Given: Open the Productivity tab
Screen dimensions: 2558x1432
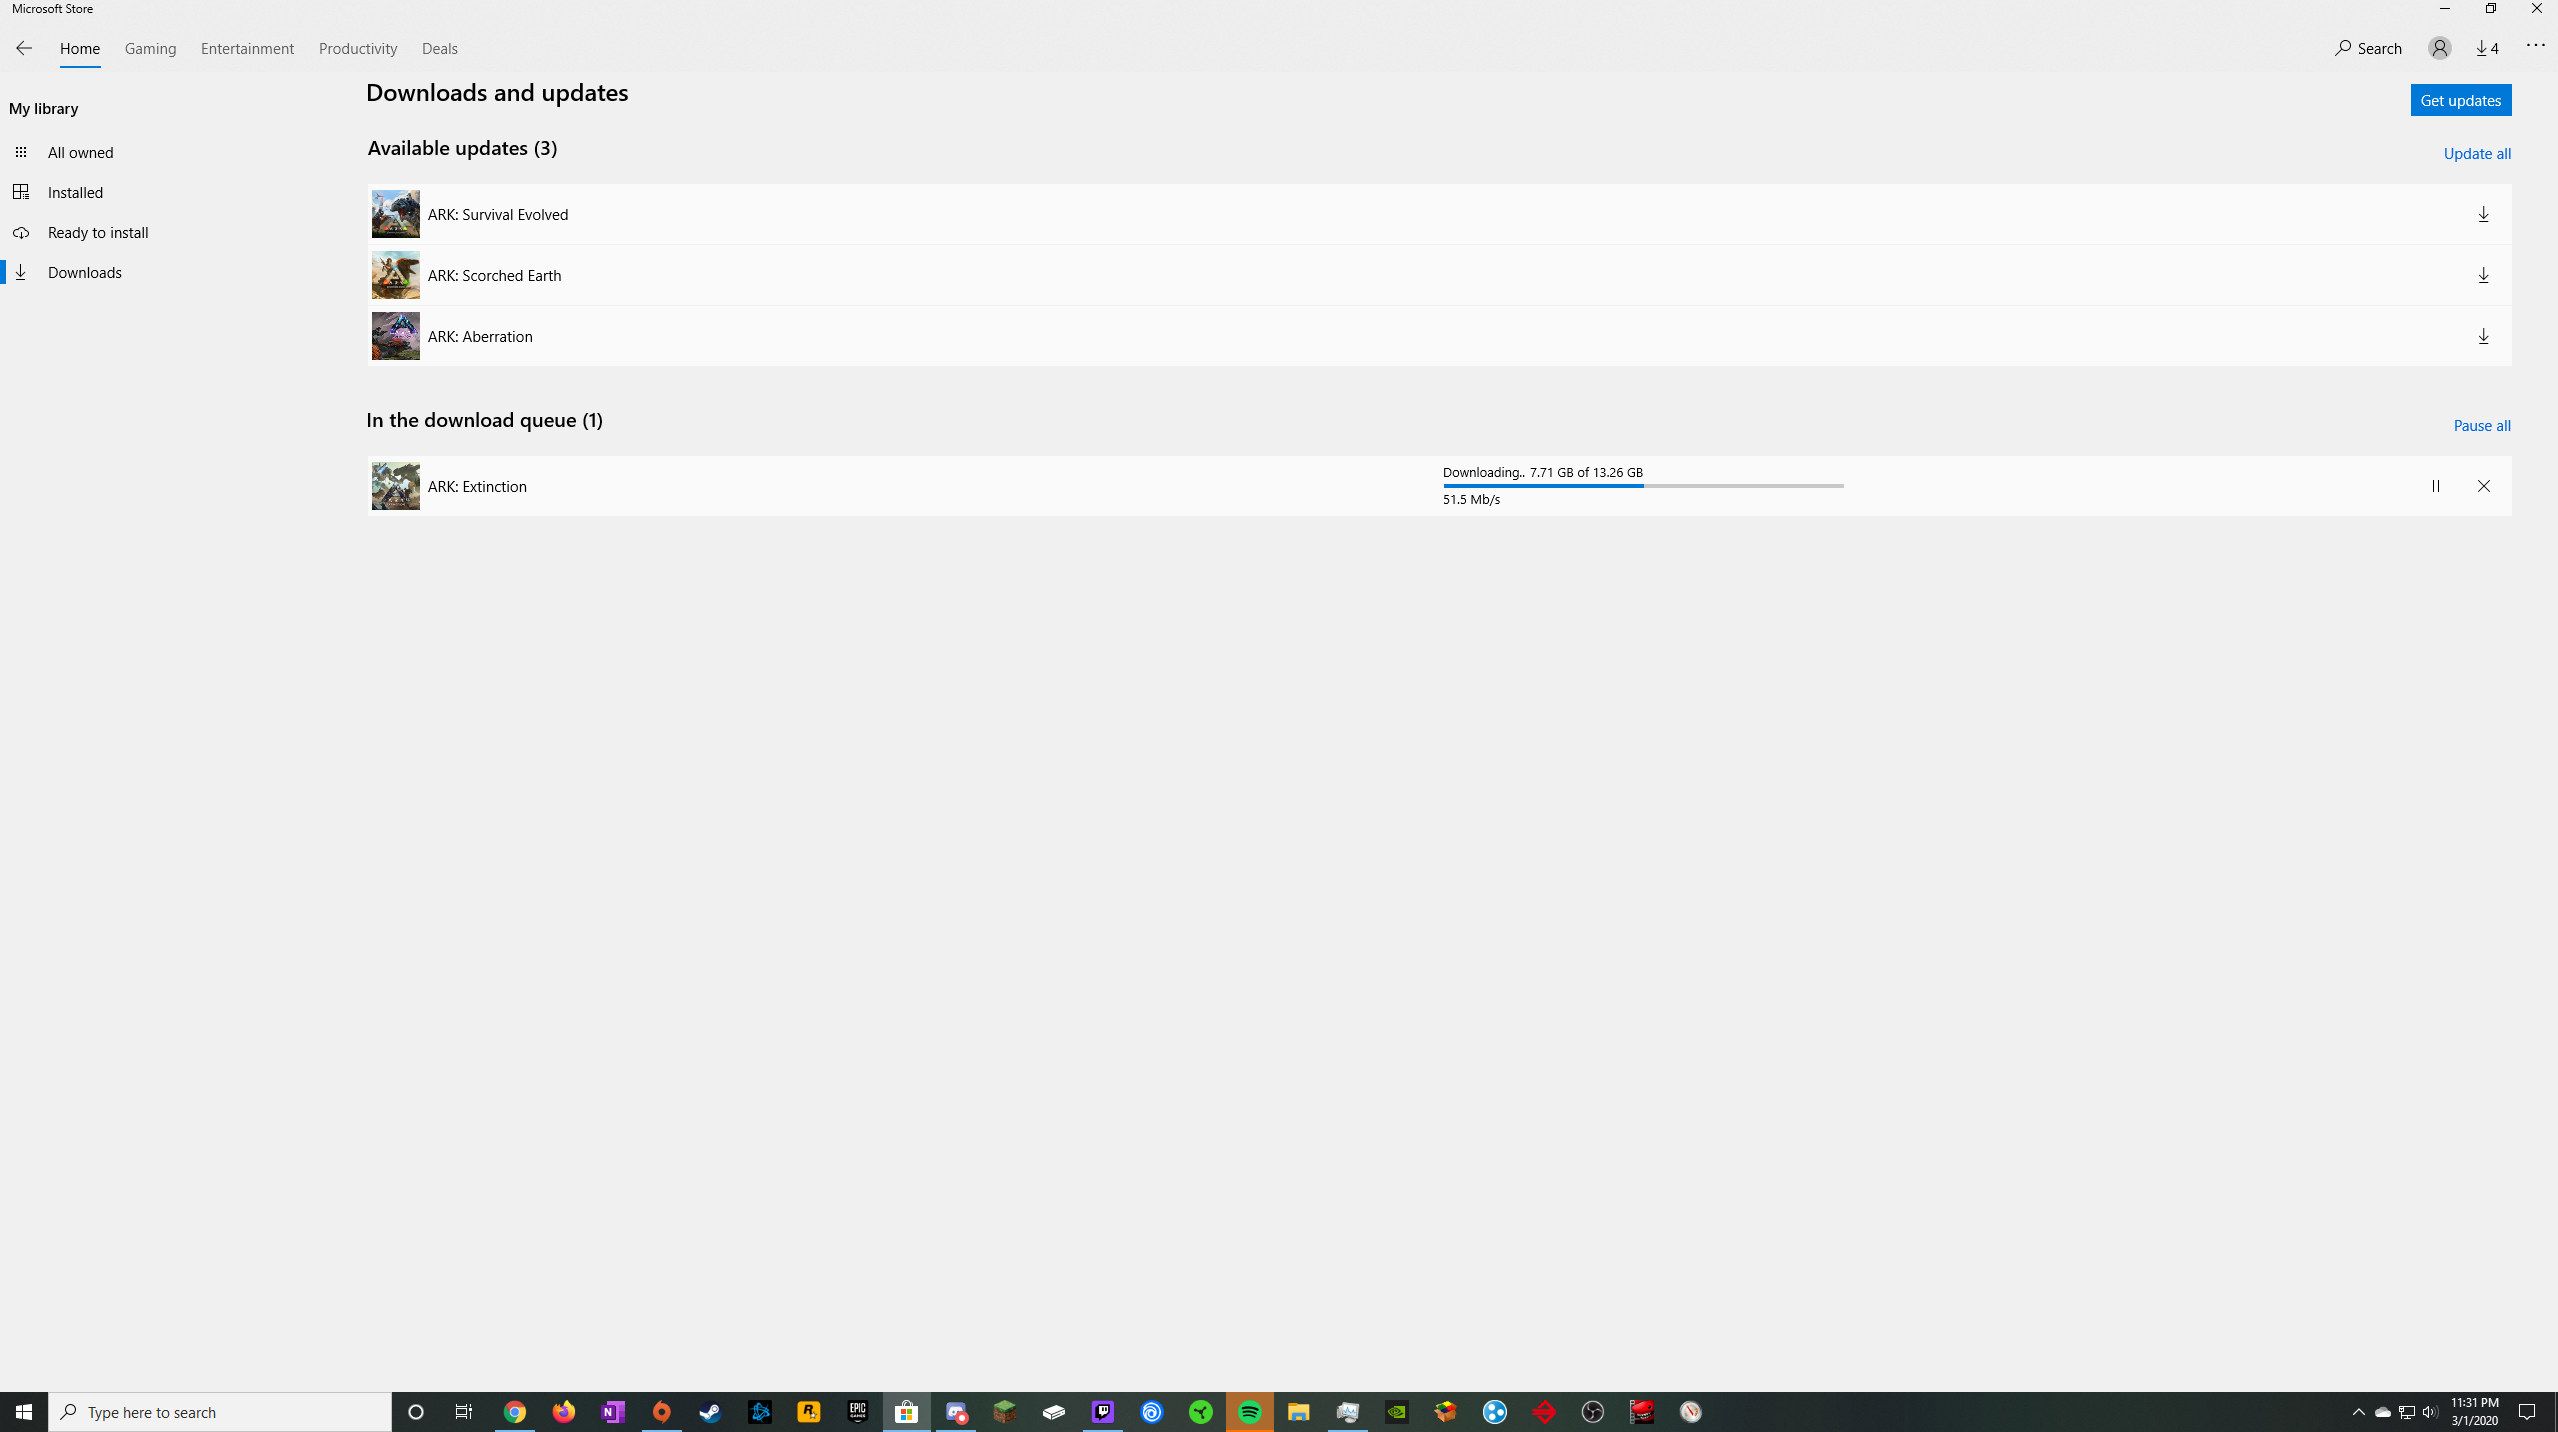Looking at the screenshot, I should point(358,48).
